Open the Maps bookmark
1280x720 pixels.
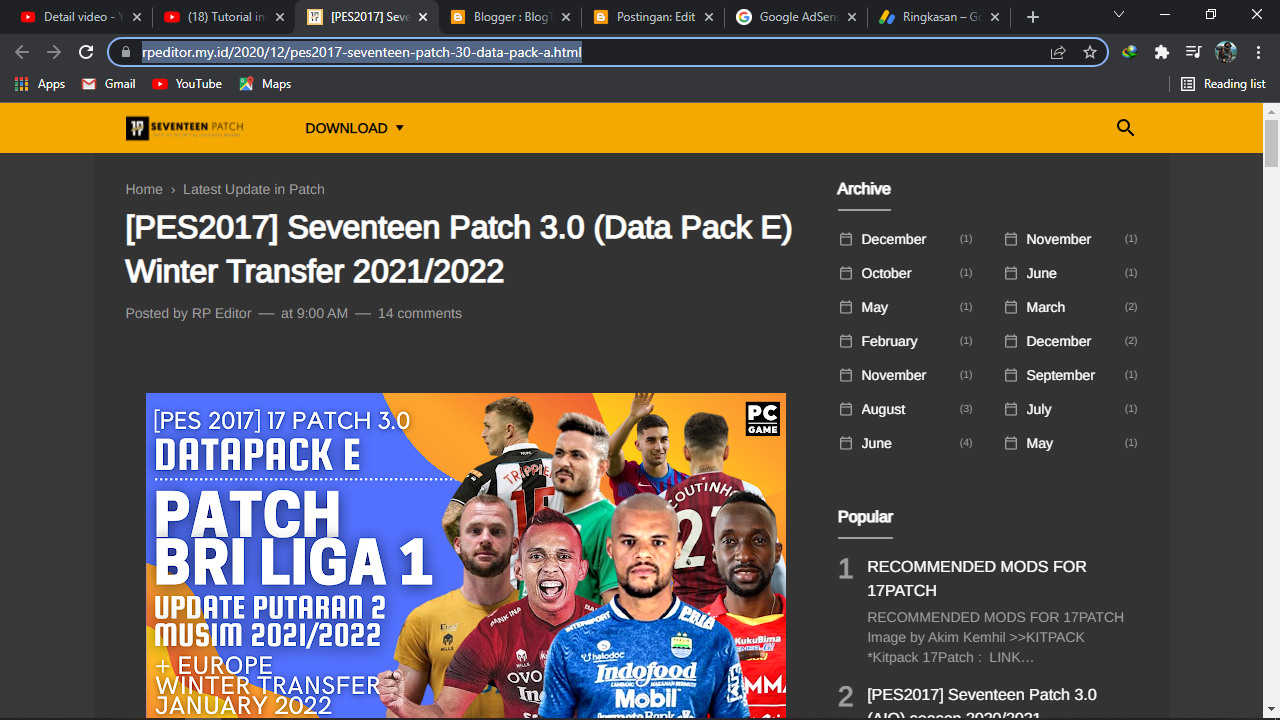265,84
